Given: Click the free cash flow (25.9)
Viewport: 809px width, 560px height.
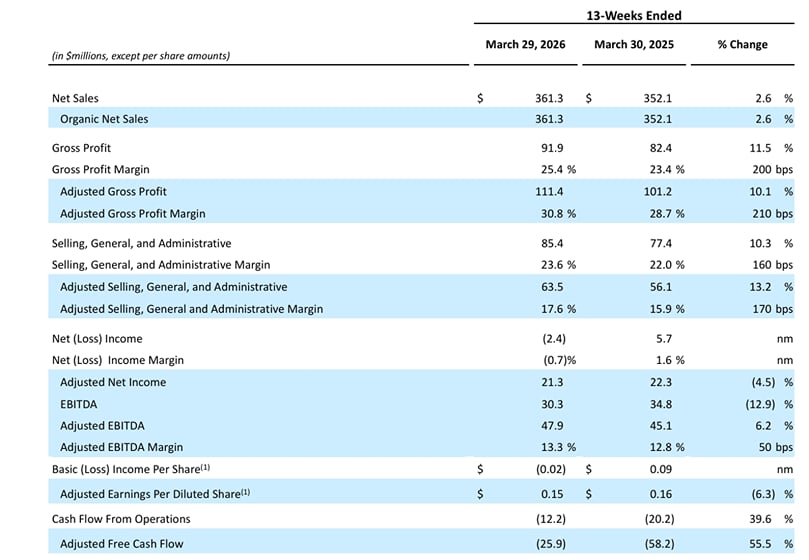Looking at the screenshot, I should [551, 544].
